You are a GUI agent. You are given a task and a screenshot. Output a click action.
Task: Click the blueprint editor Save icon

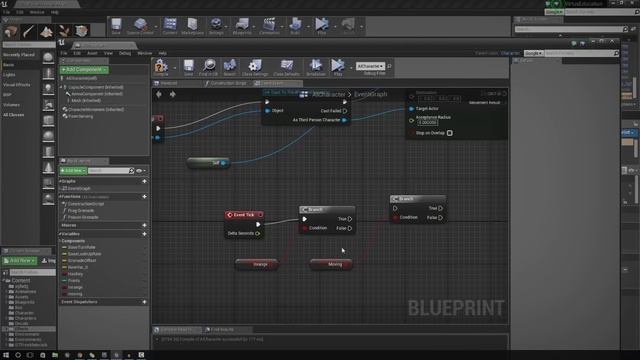pos(189,66)
